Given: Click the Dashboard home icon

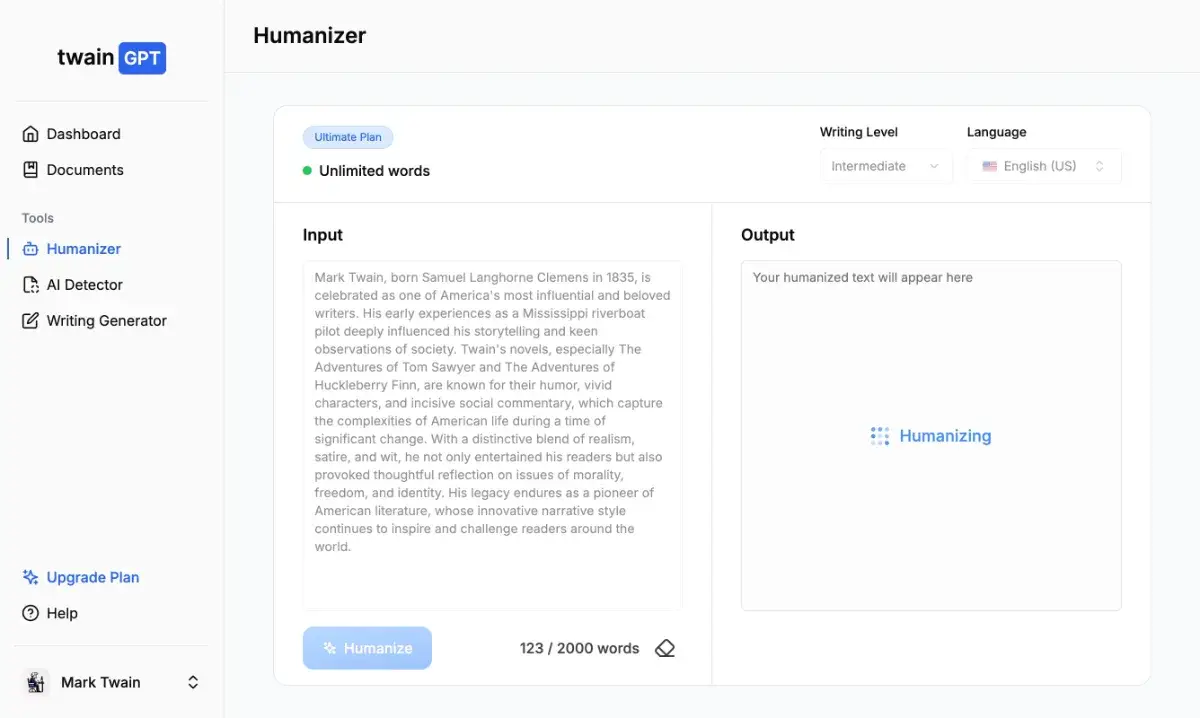Looking at the screenshot, I should tap(30, 134).
